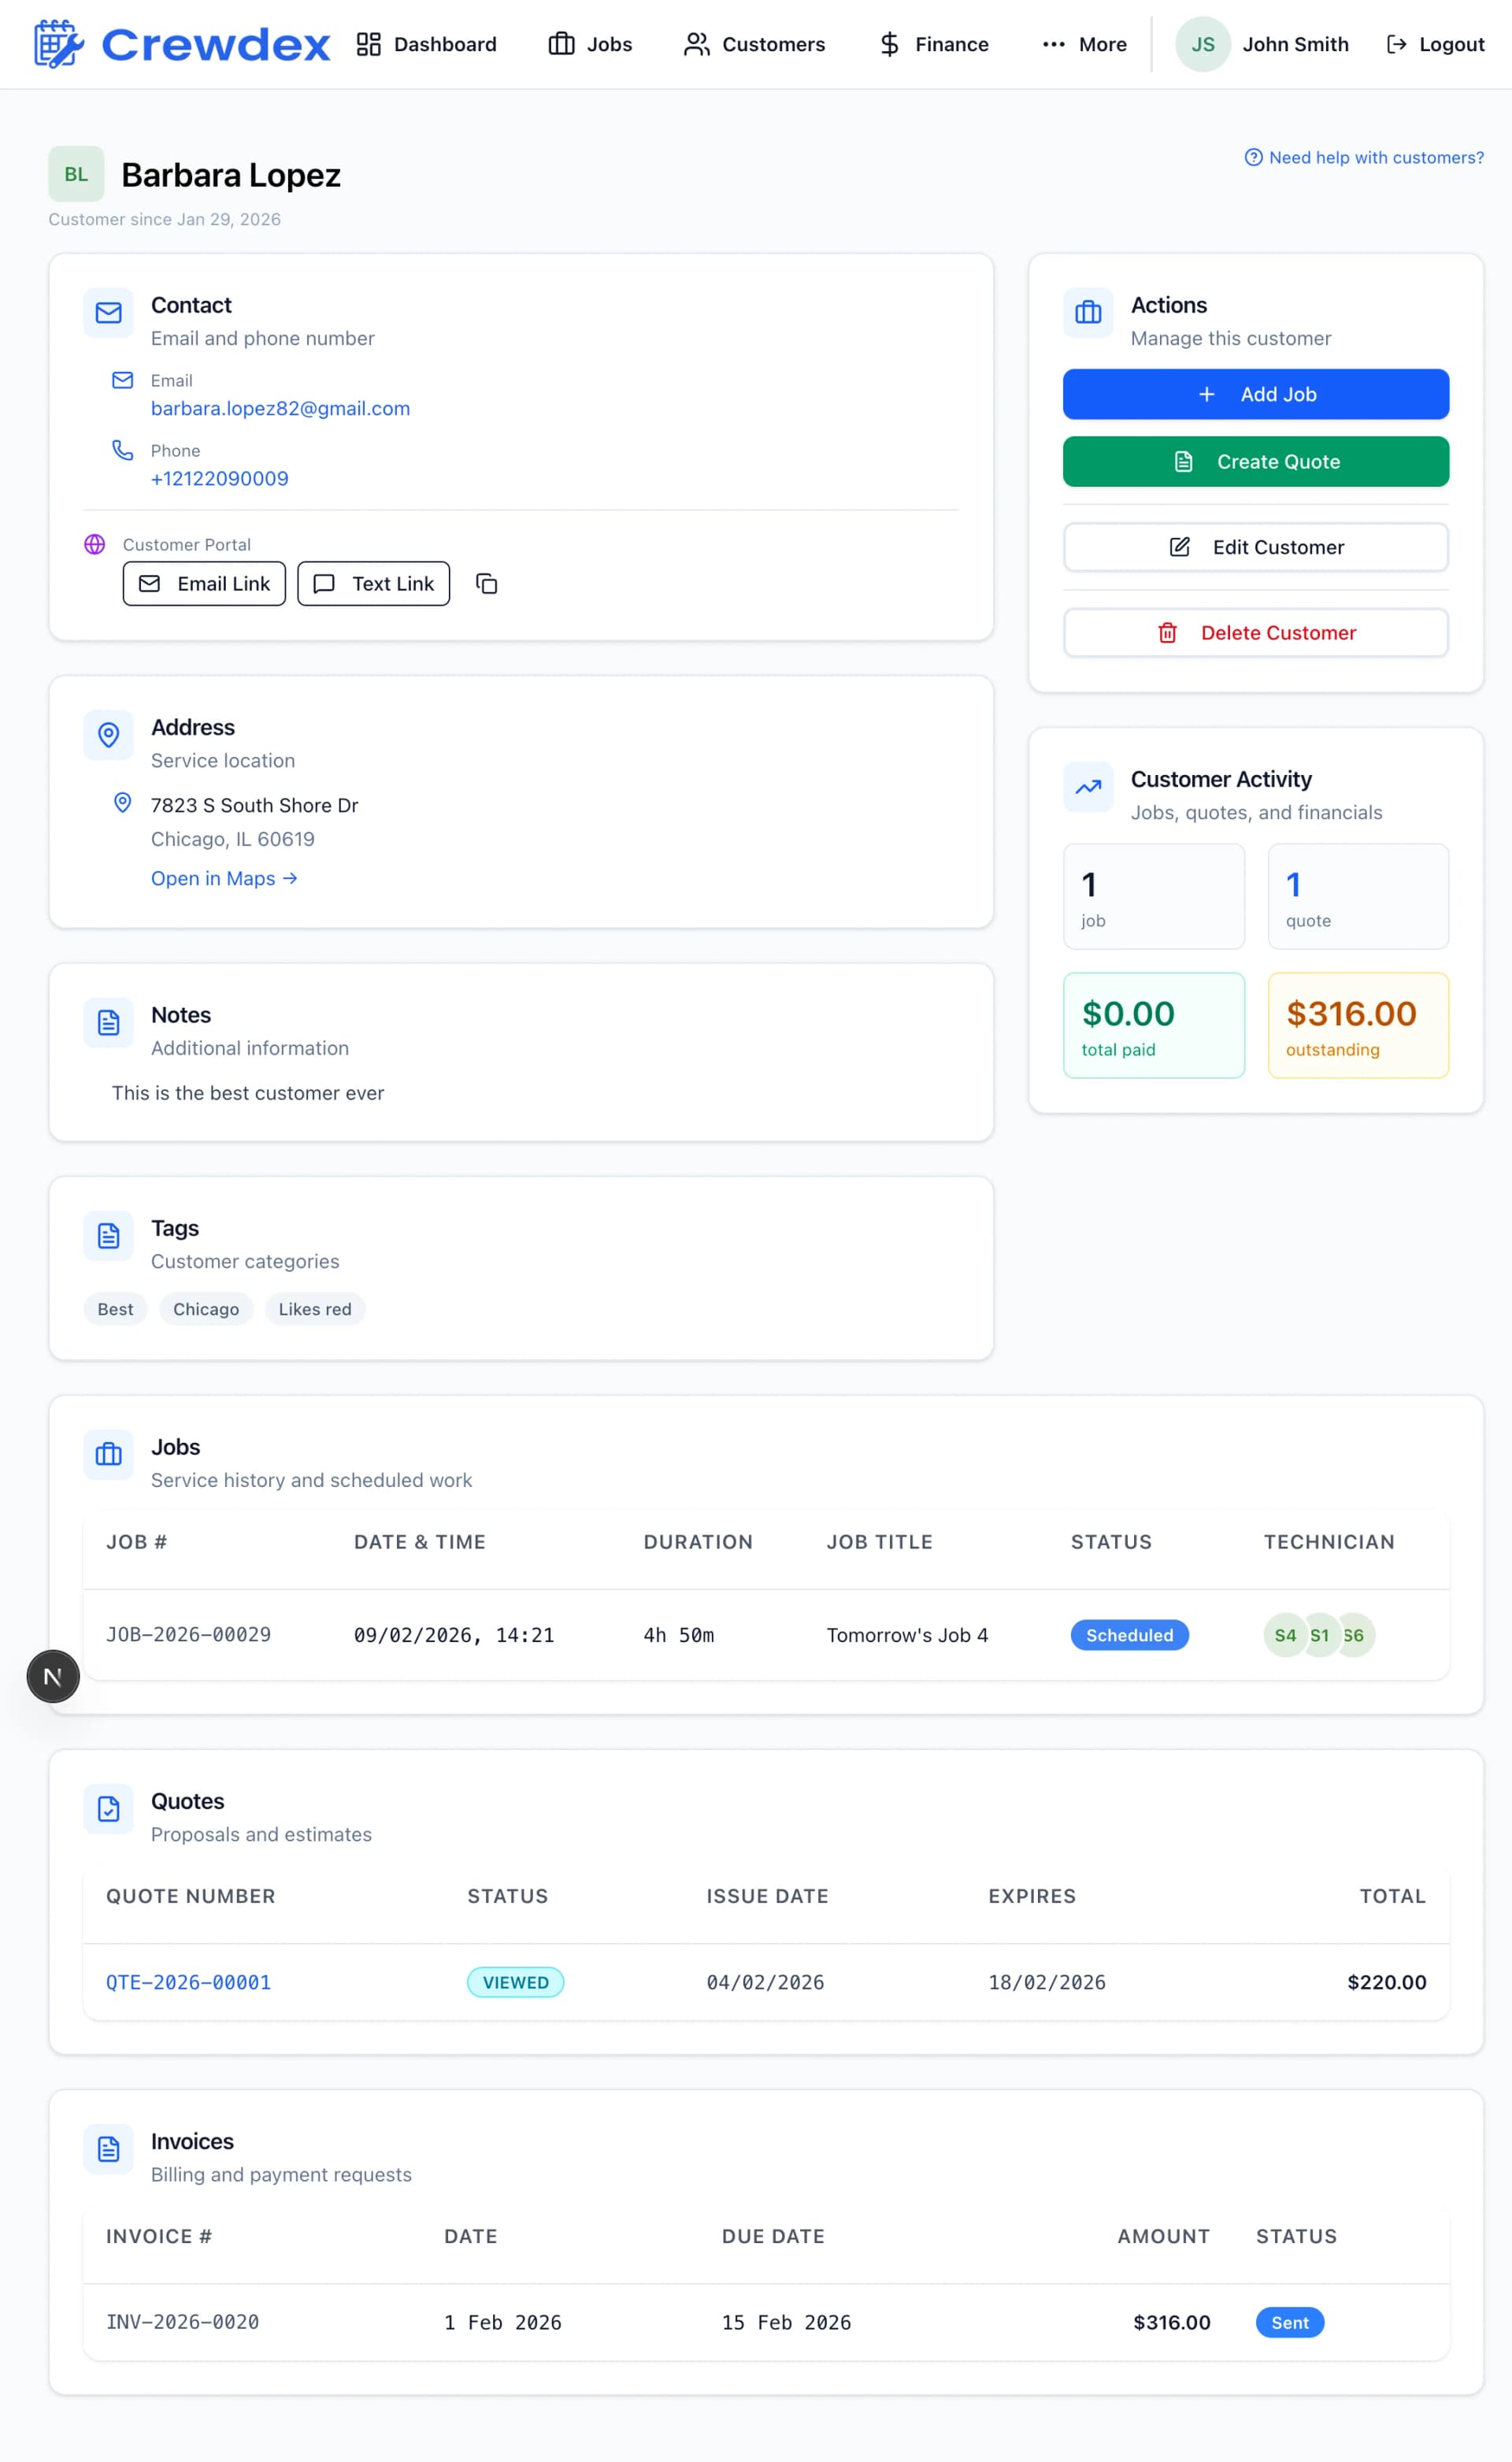Click the Jobs section briefcase icon
Viewport: 1512px width, 2462px height.
[x=109, y=1455]
